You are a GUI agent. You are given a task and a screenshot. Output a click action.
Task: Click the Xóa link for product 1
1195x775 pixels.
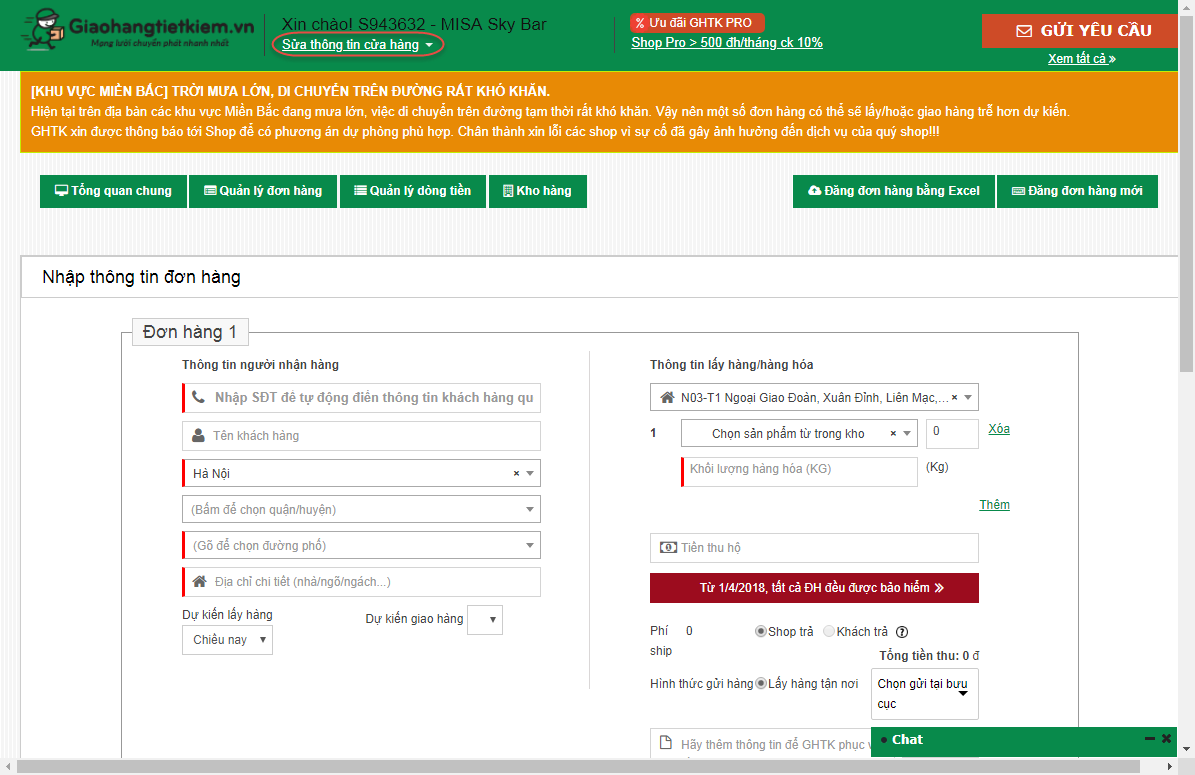[999, 429]
